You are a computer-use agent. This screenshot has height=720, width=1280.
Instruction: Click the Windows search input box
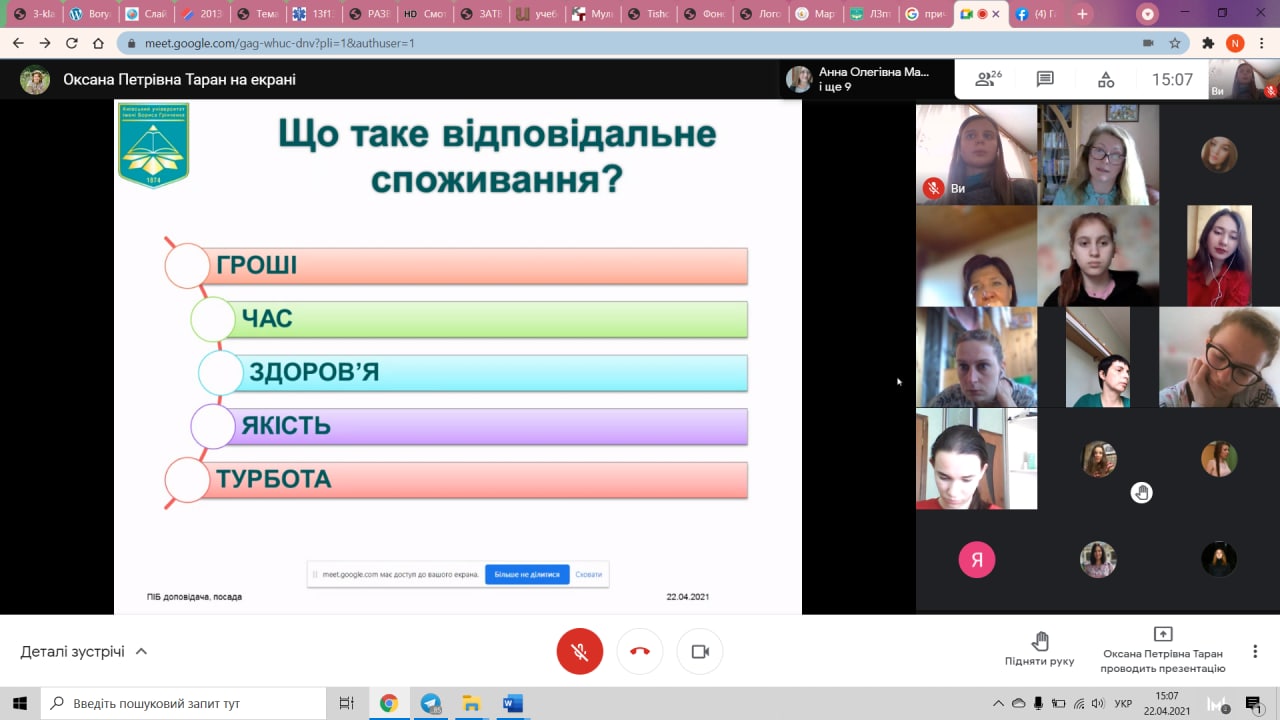(185, 704)
